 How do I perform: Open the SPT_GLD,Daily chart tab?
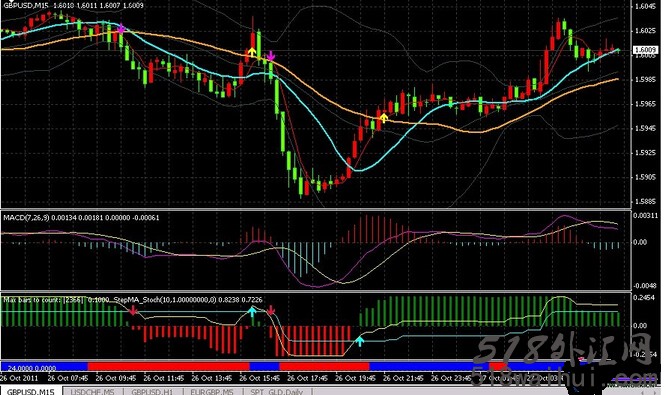pos(277,392)
